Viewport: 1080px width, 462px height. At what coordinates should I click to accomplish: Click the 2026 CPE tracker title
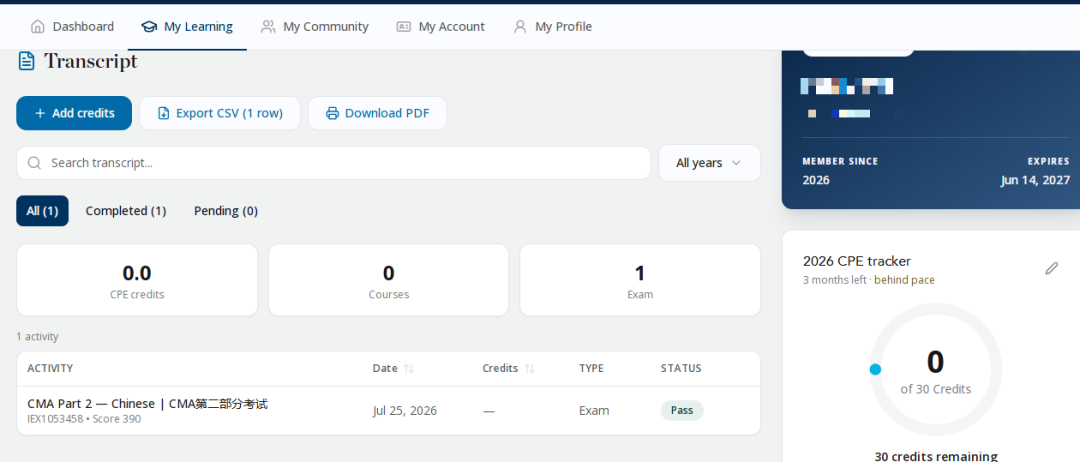(857, 261)
